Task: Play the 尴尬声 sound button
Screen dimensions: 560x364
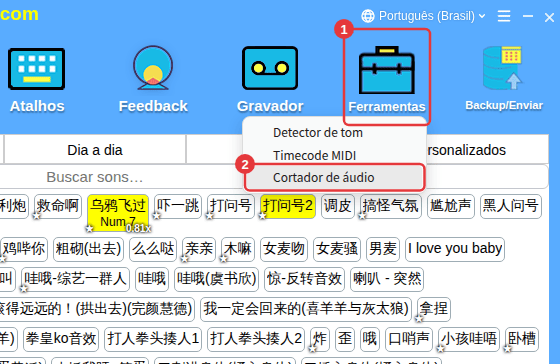Action: (x=450, y=206)
